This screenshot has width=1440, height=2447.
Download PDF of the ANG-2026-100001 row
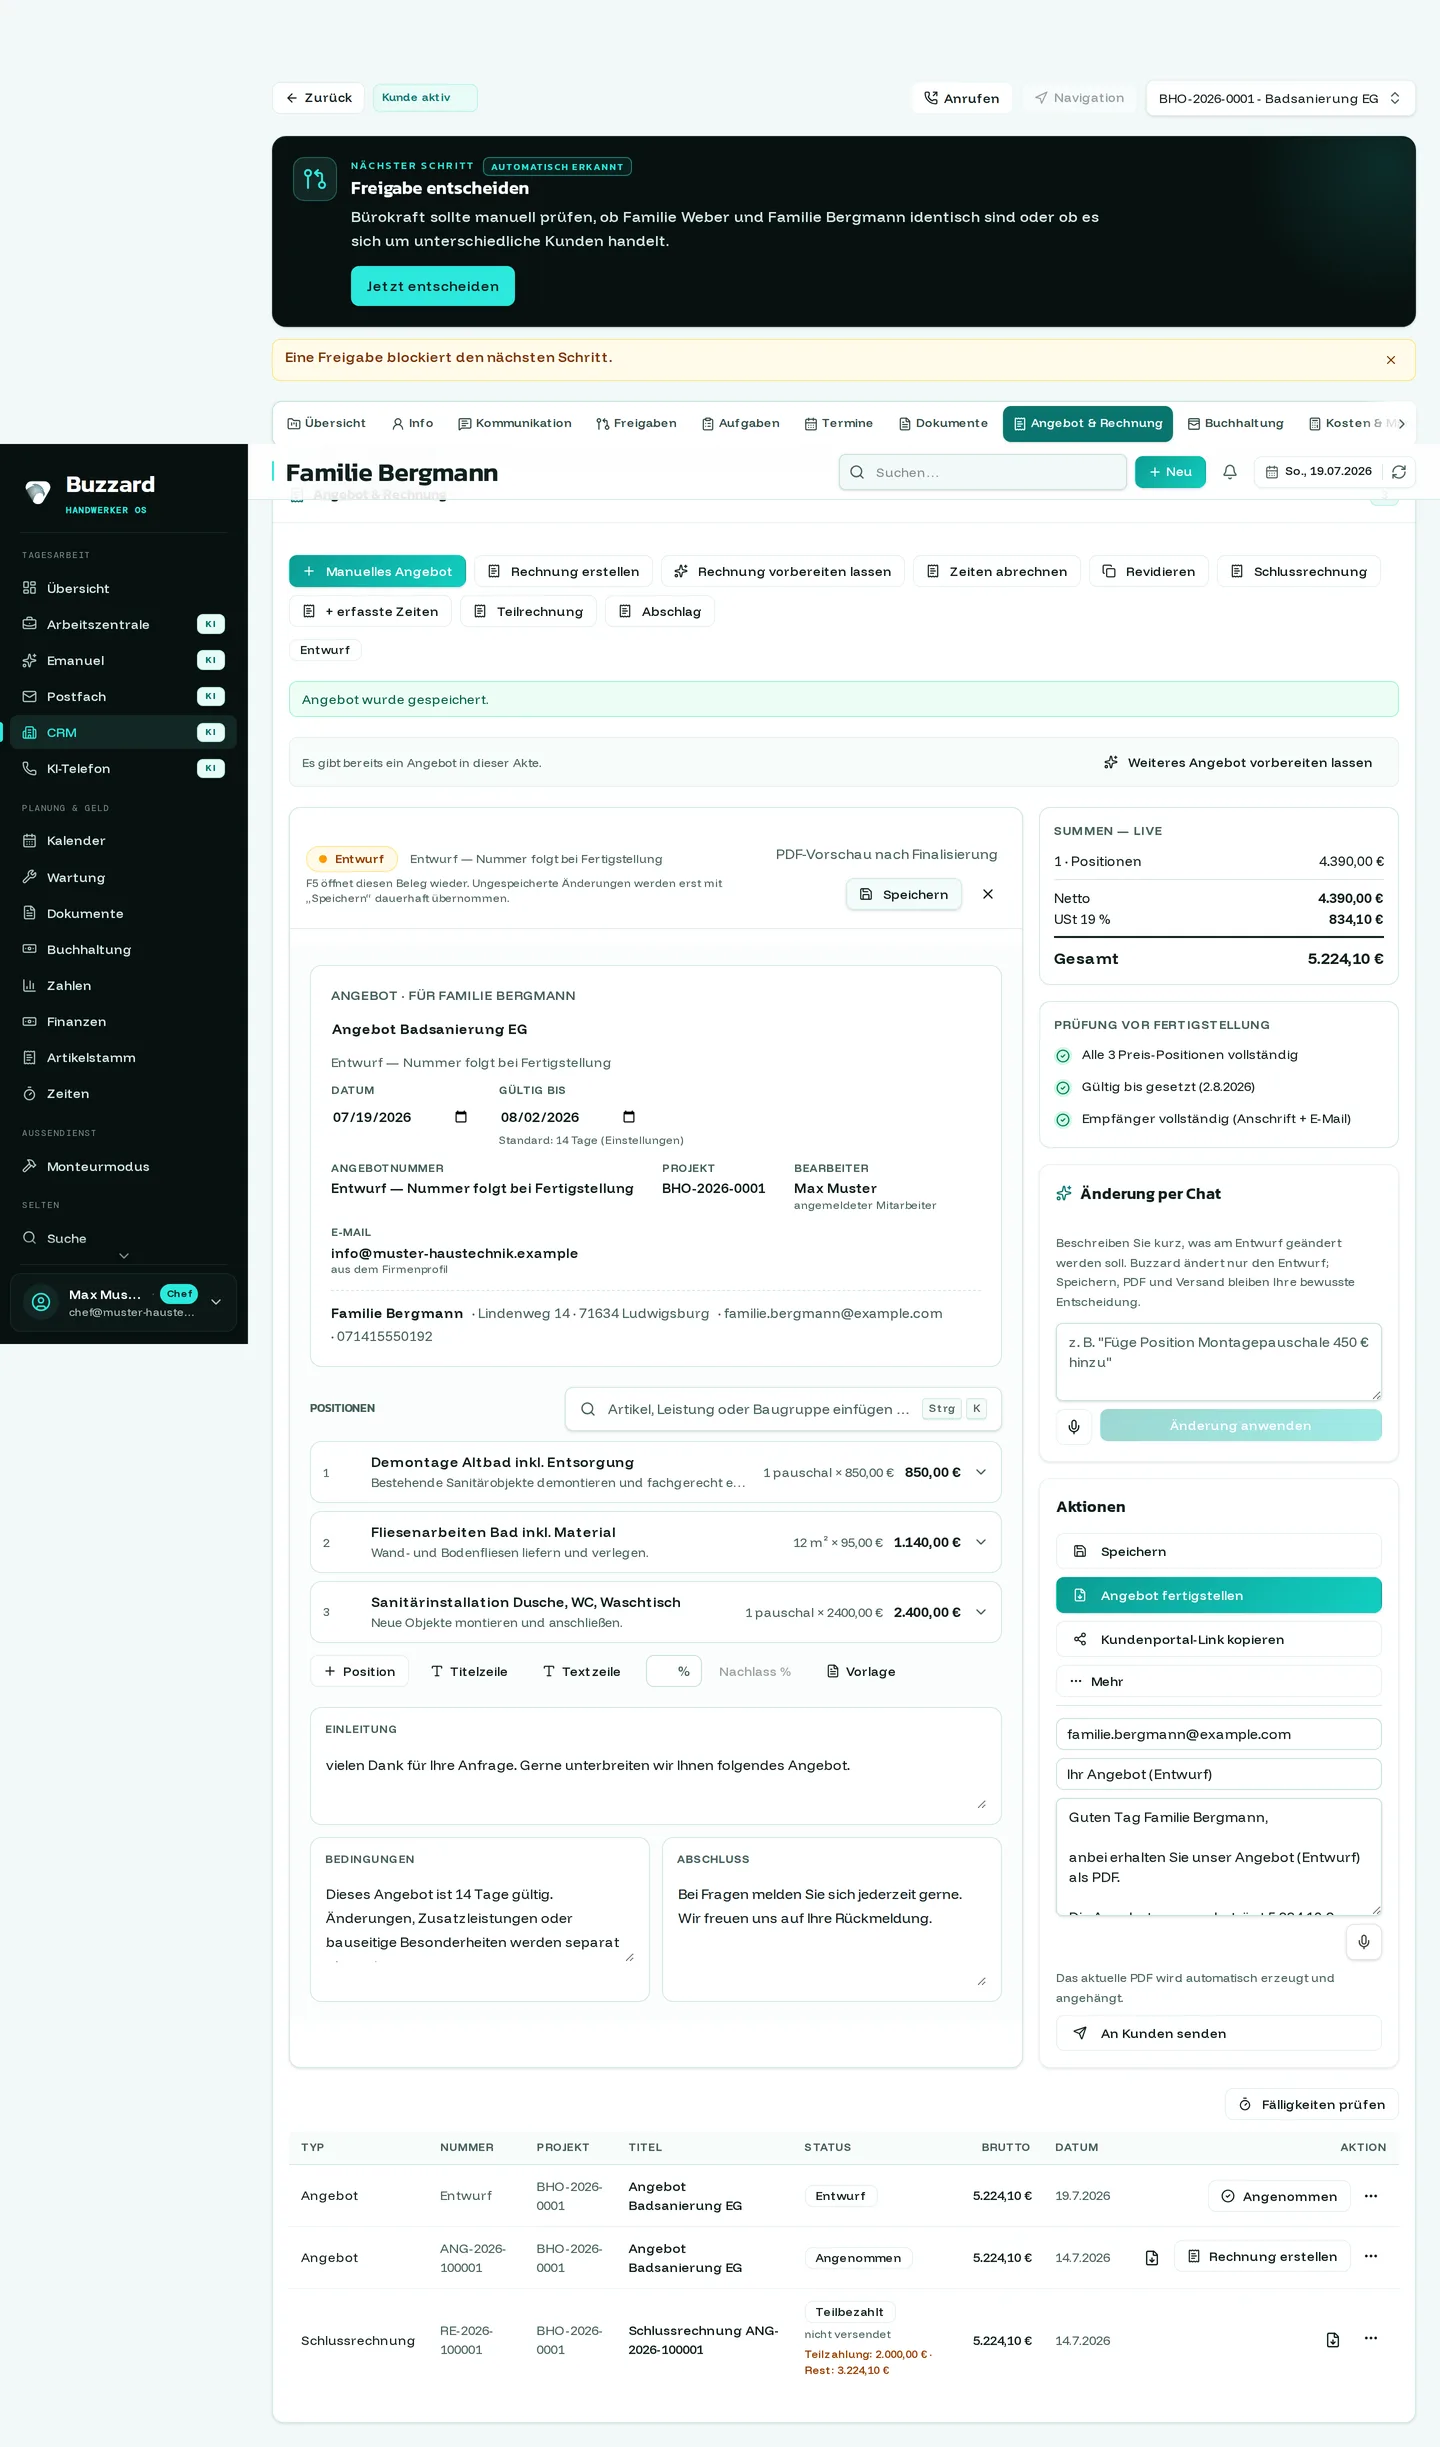(x=1152, y=2258)
